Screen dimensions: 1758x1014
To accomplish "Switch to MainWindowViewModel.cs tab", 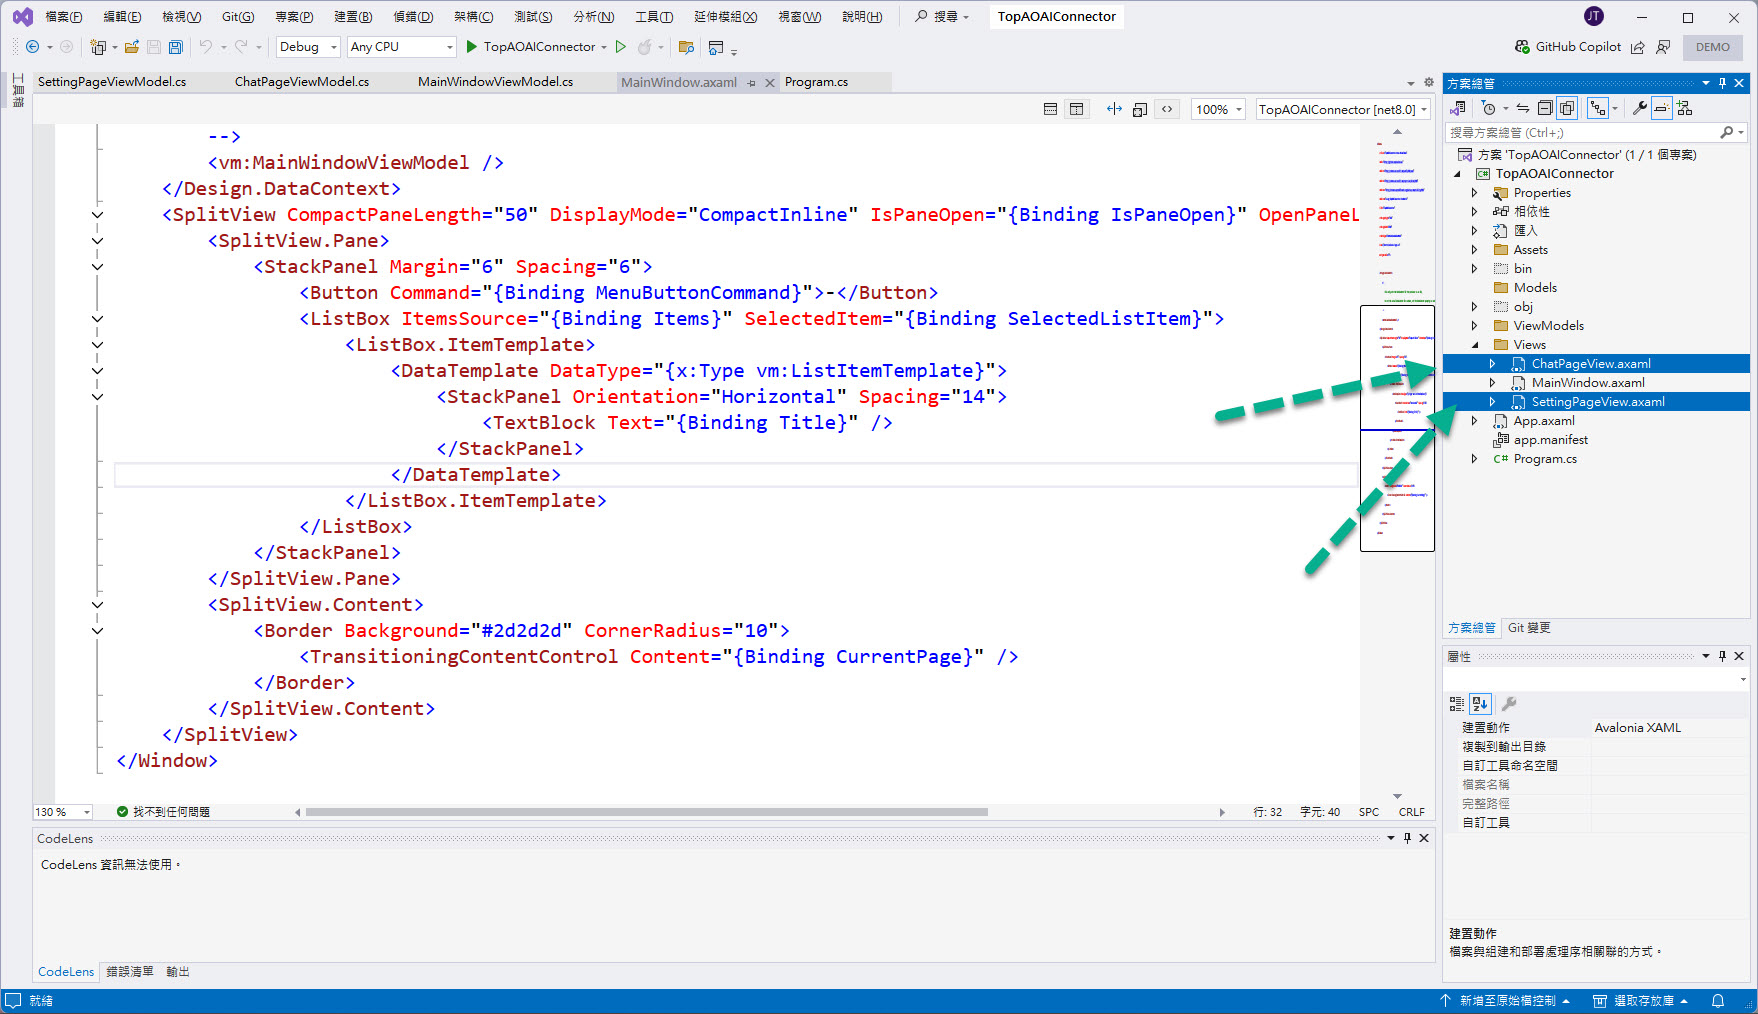I will click(495, 82).
